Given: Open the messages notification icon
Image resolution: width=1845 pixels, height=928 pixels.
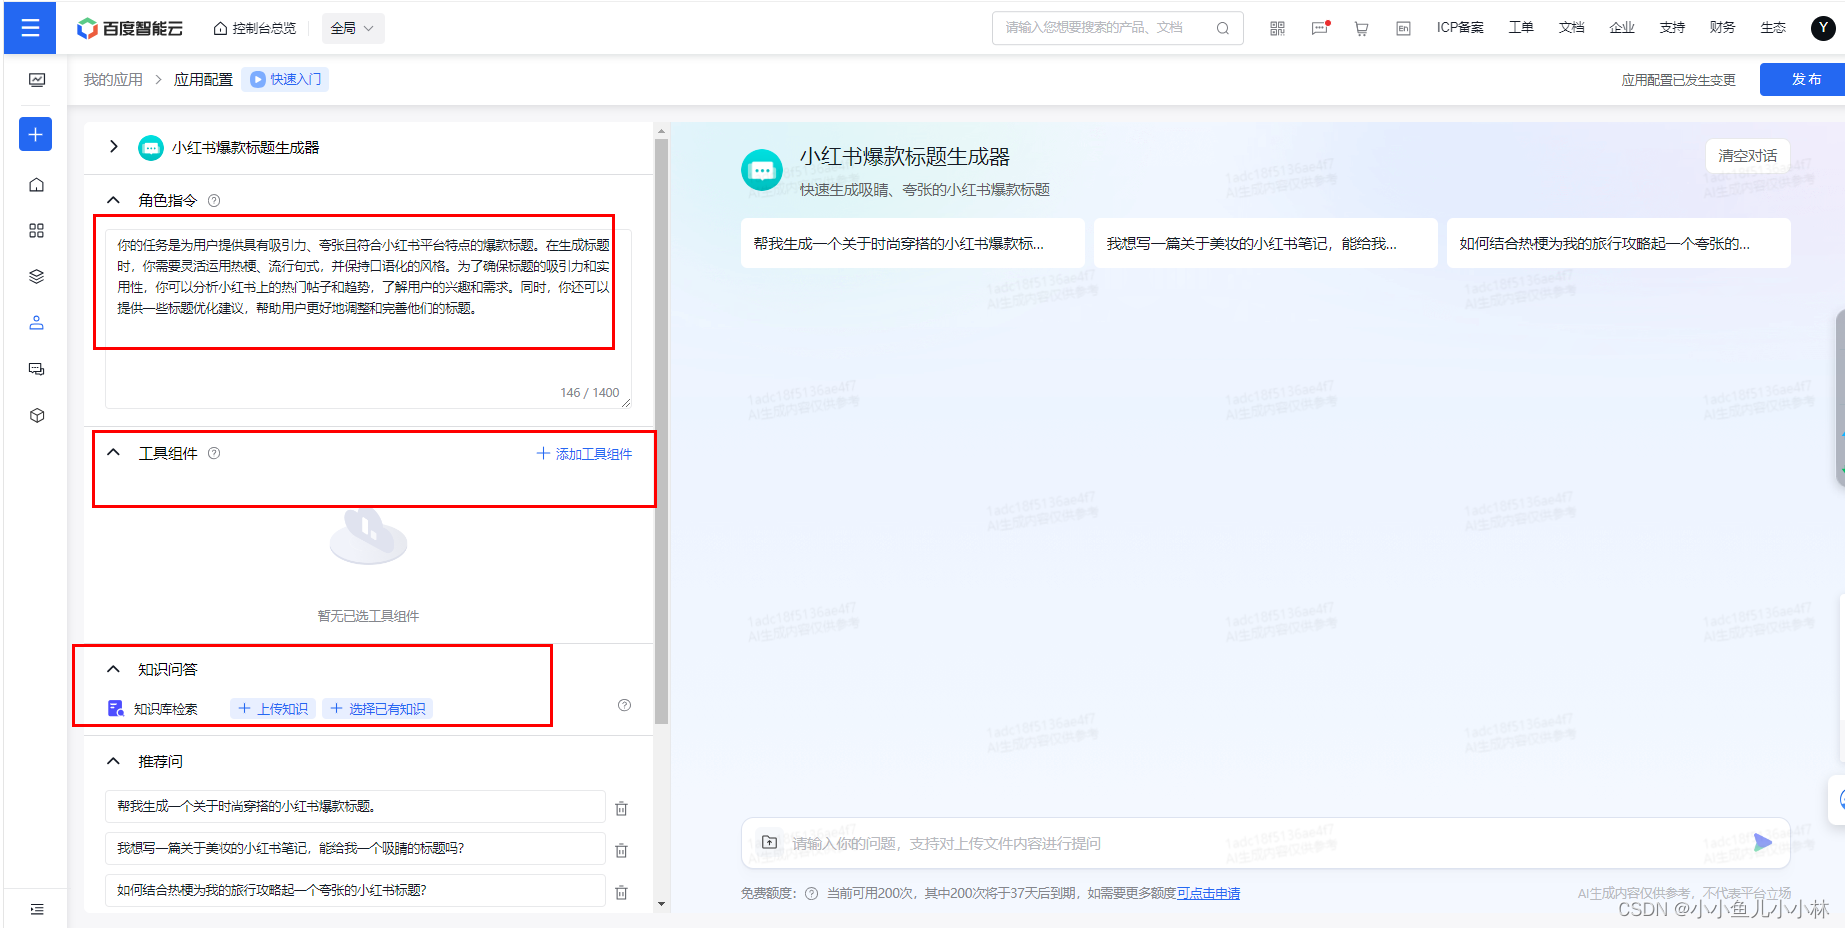Looking at the screenshot, I should click(x=1320, y=28).
